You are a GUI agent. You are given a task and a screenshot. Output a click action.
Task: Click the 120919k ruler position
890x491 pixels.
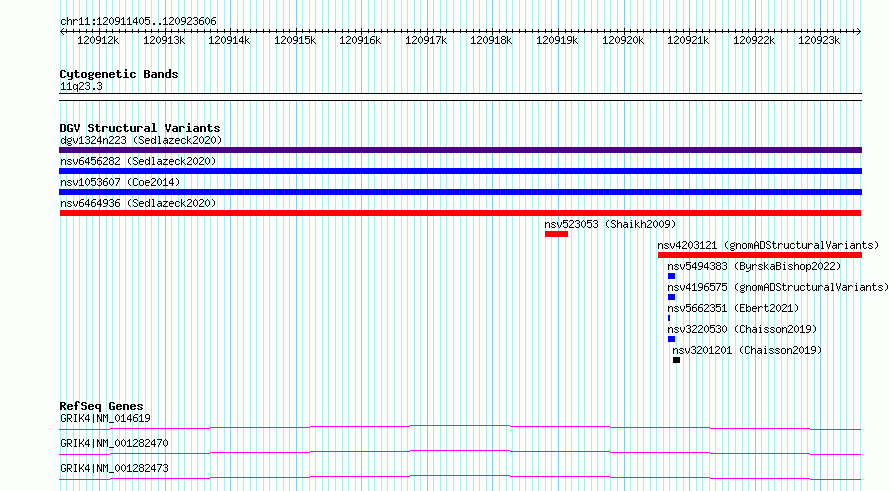pyautogui.click(x=557, y=40)
